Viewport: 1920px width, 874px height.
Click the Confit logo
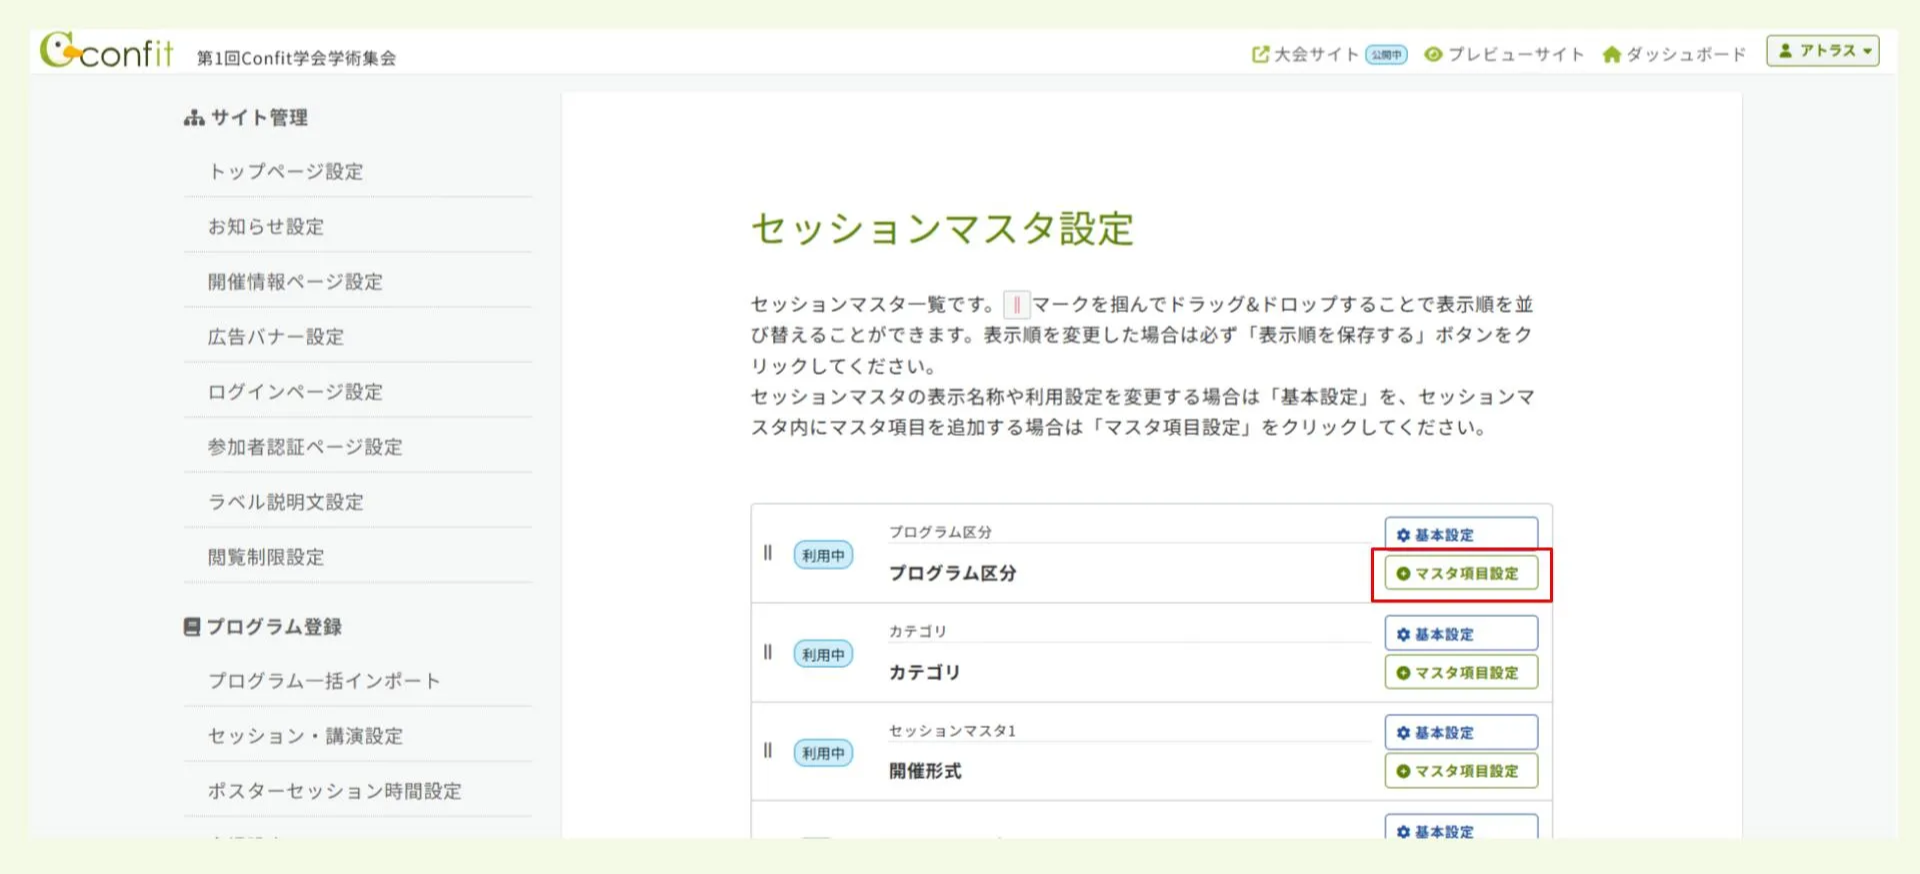(106, 51)
